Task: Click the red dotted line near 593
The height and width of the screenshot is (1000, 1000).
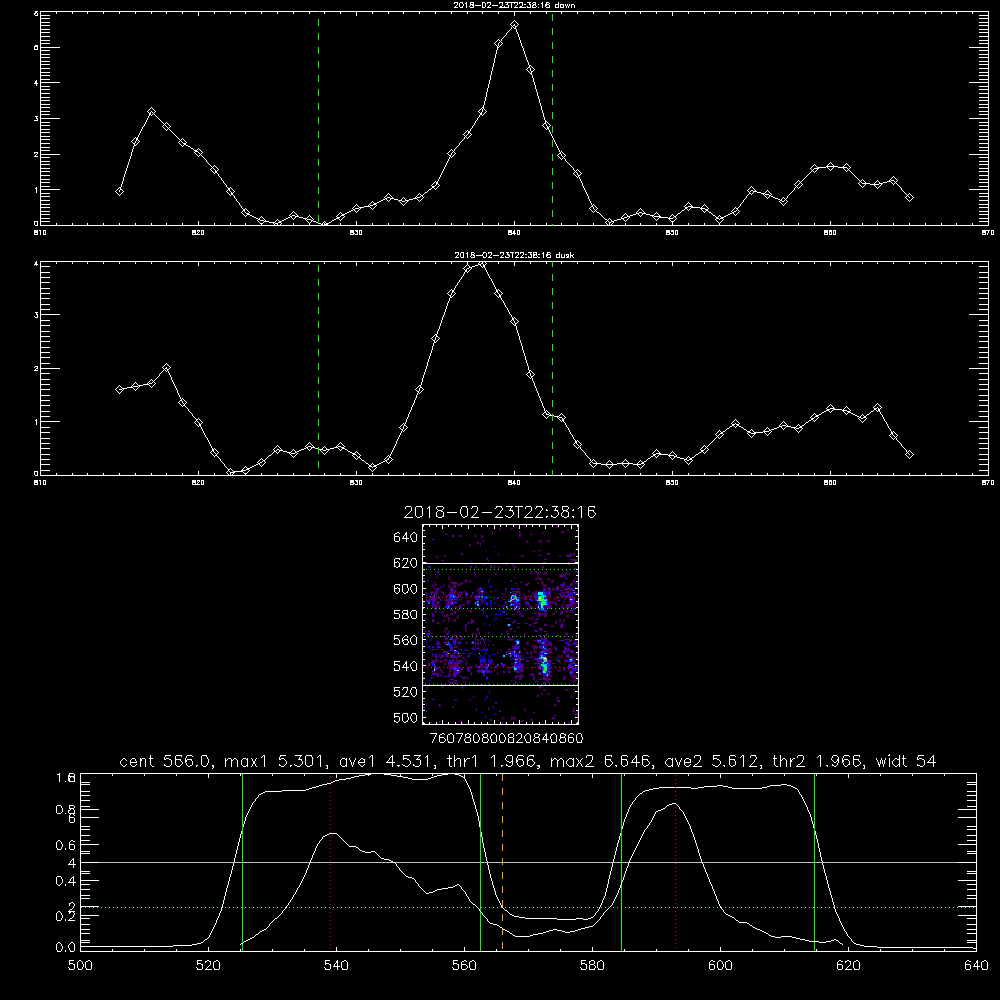Action: pyautogui.click(x=675, y=862)
